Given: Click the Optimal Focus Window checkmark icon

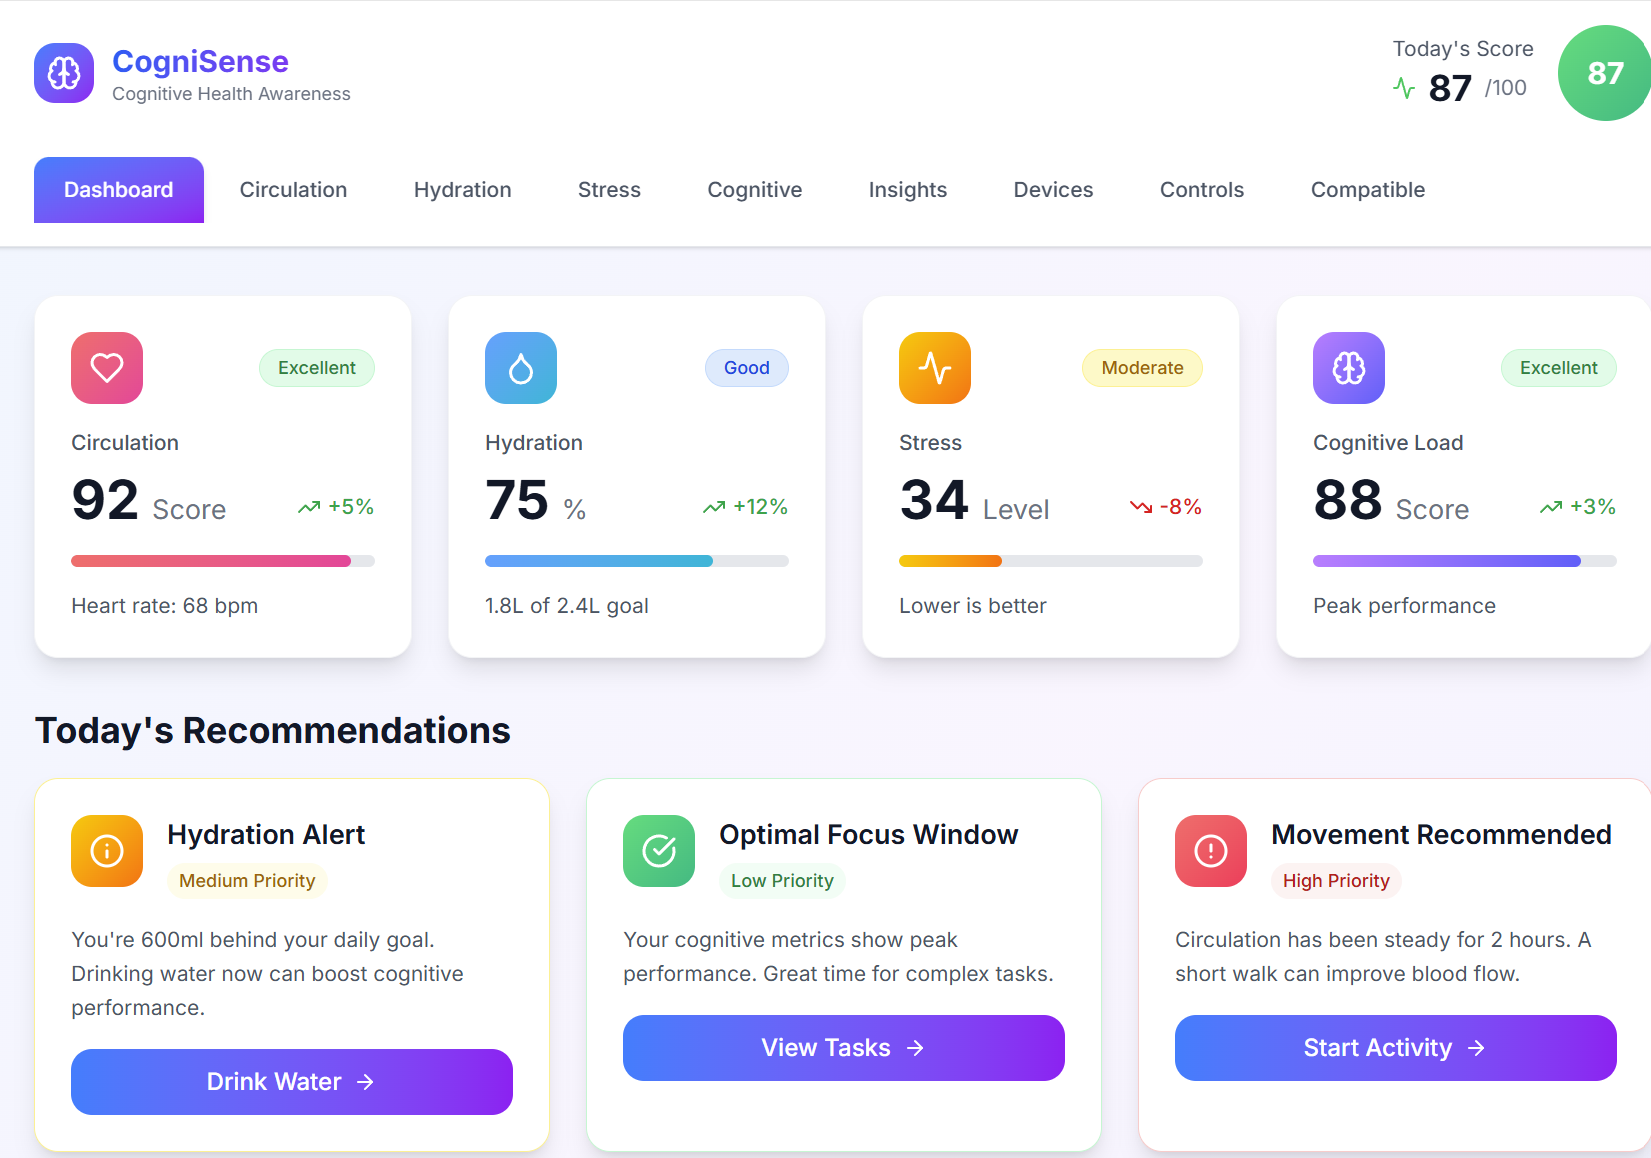Looking at the screenshot, I should [x=659, y=851].
